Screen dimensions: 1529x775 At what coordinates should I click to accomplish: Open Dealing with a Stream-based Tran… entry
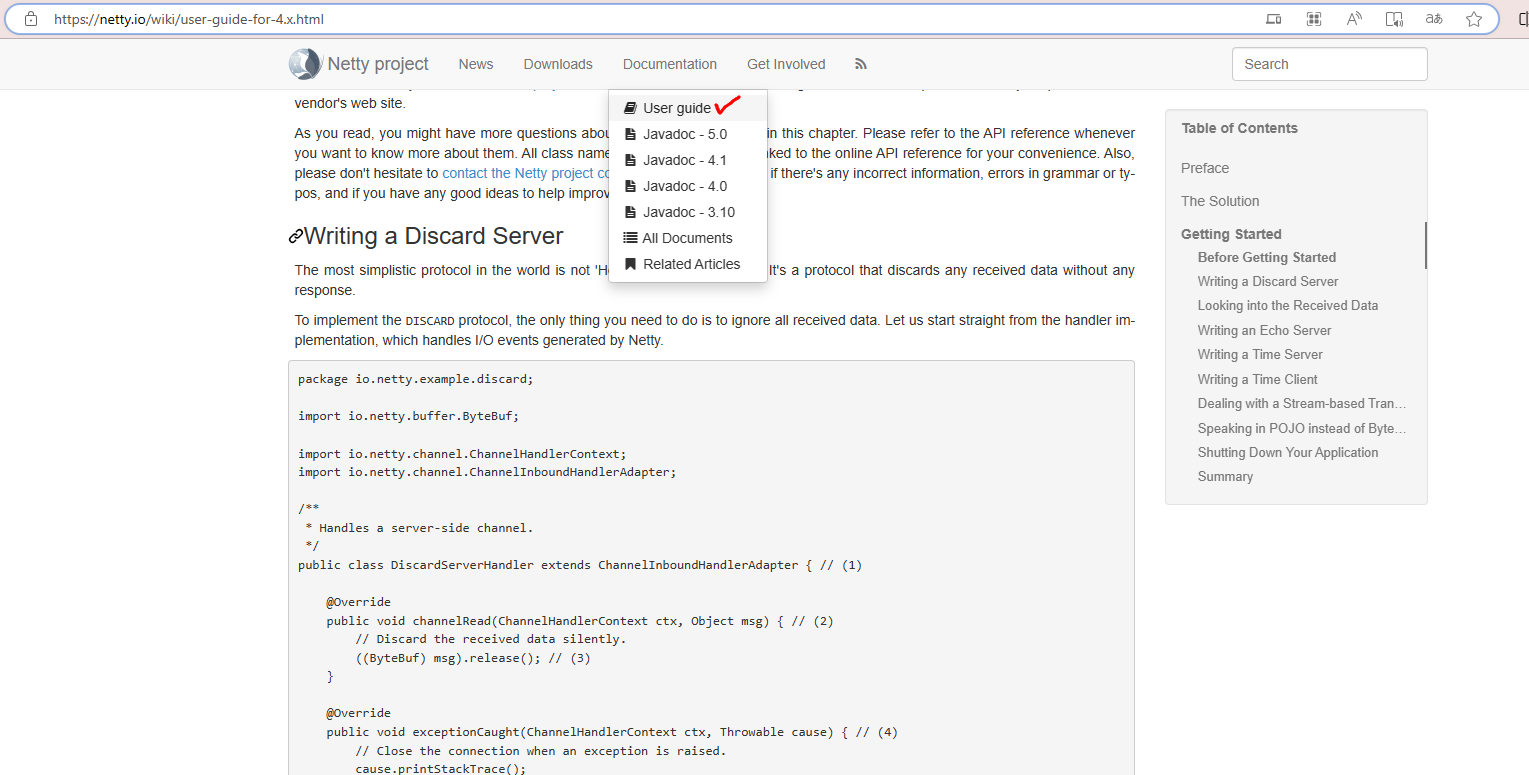(1302, 404)
